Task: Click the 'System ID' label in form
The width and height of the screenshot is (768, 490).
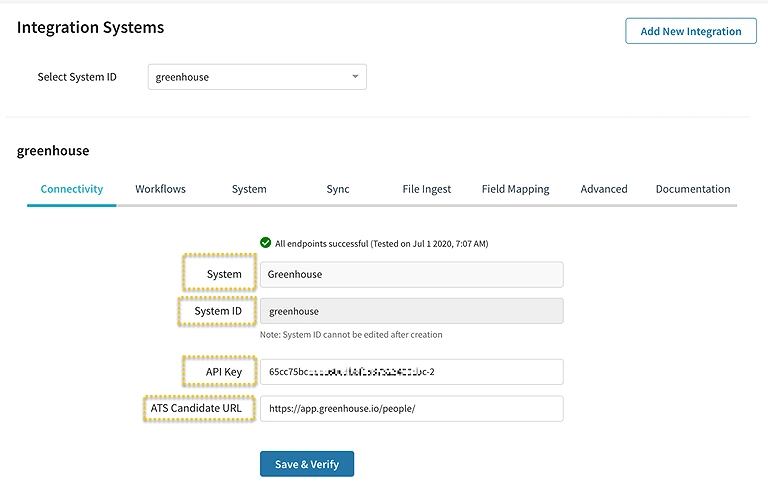Action: click(218, 311)
